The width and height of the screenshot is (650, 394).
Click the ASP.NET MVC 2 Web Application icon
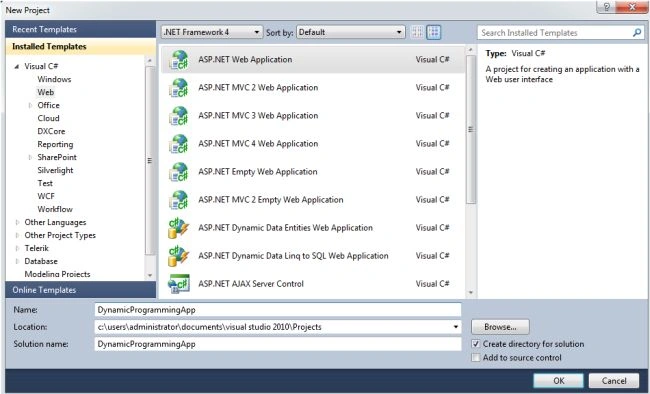pos(179,88)
